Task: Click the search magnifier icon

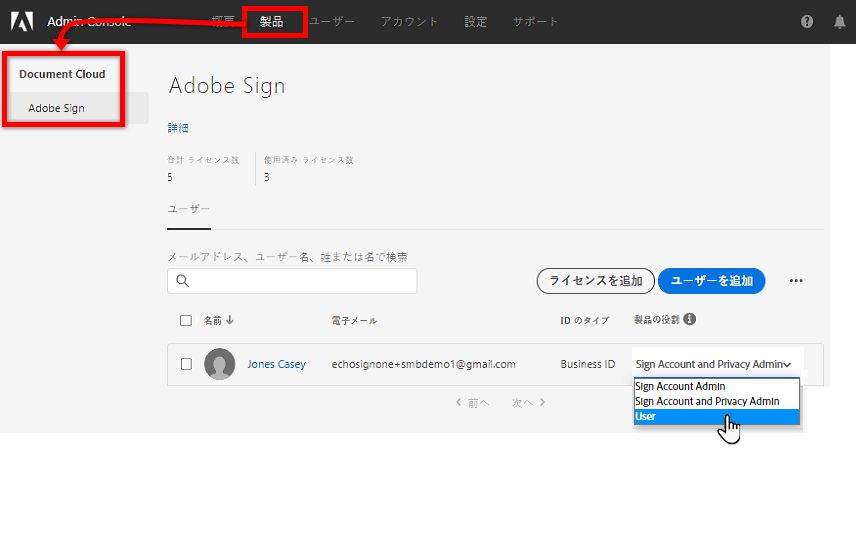Action: (x=183, y=281)
